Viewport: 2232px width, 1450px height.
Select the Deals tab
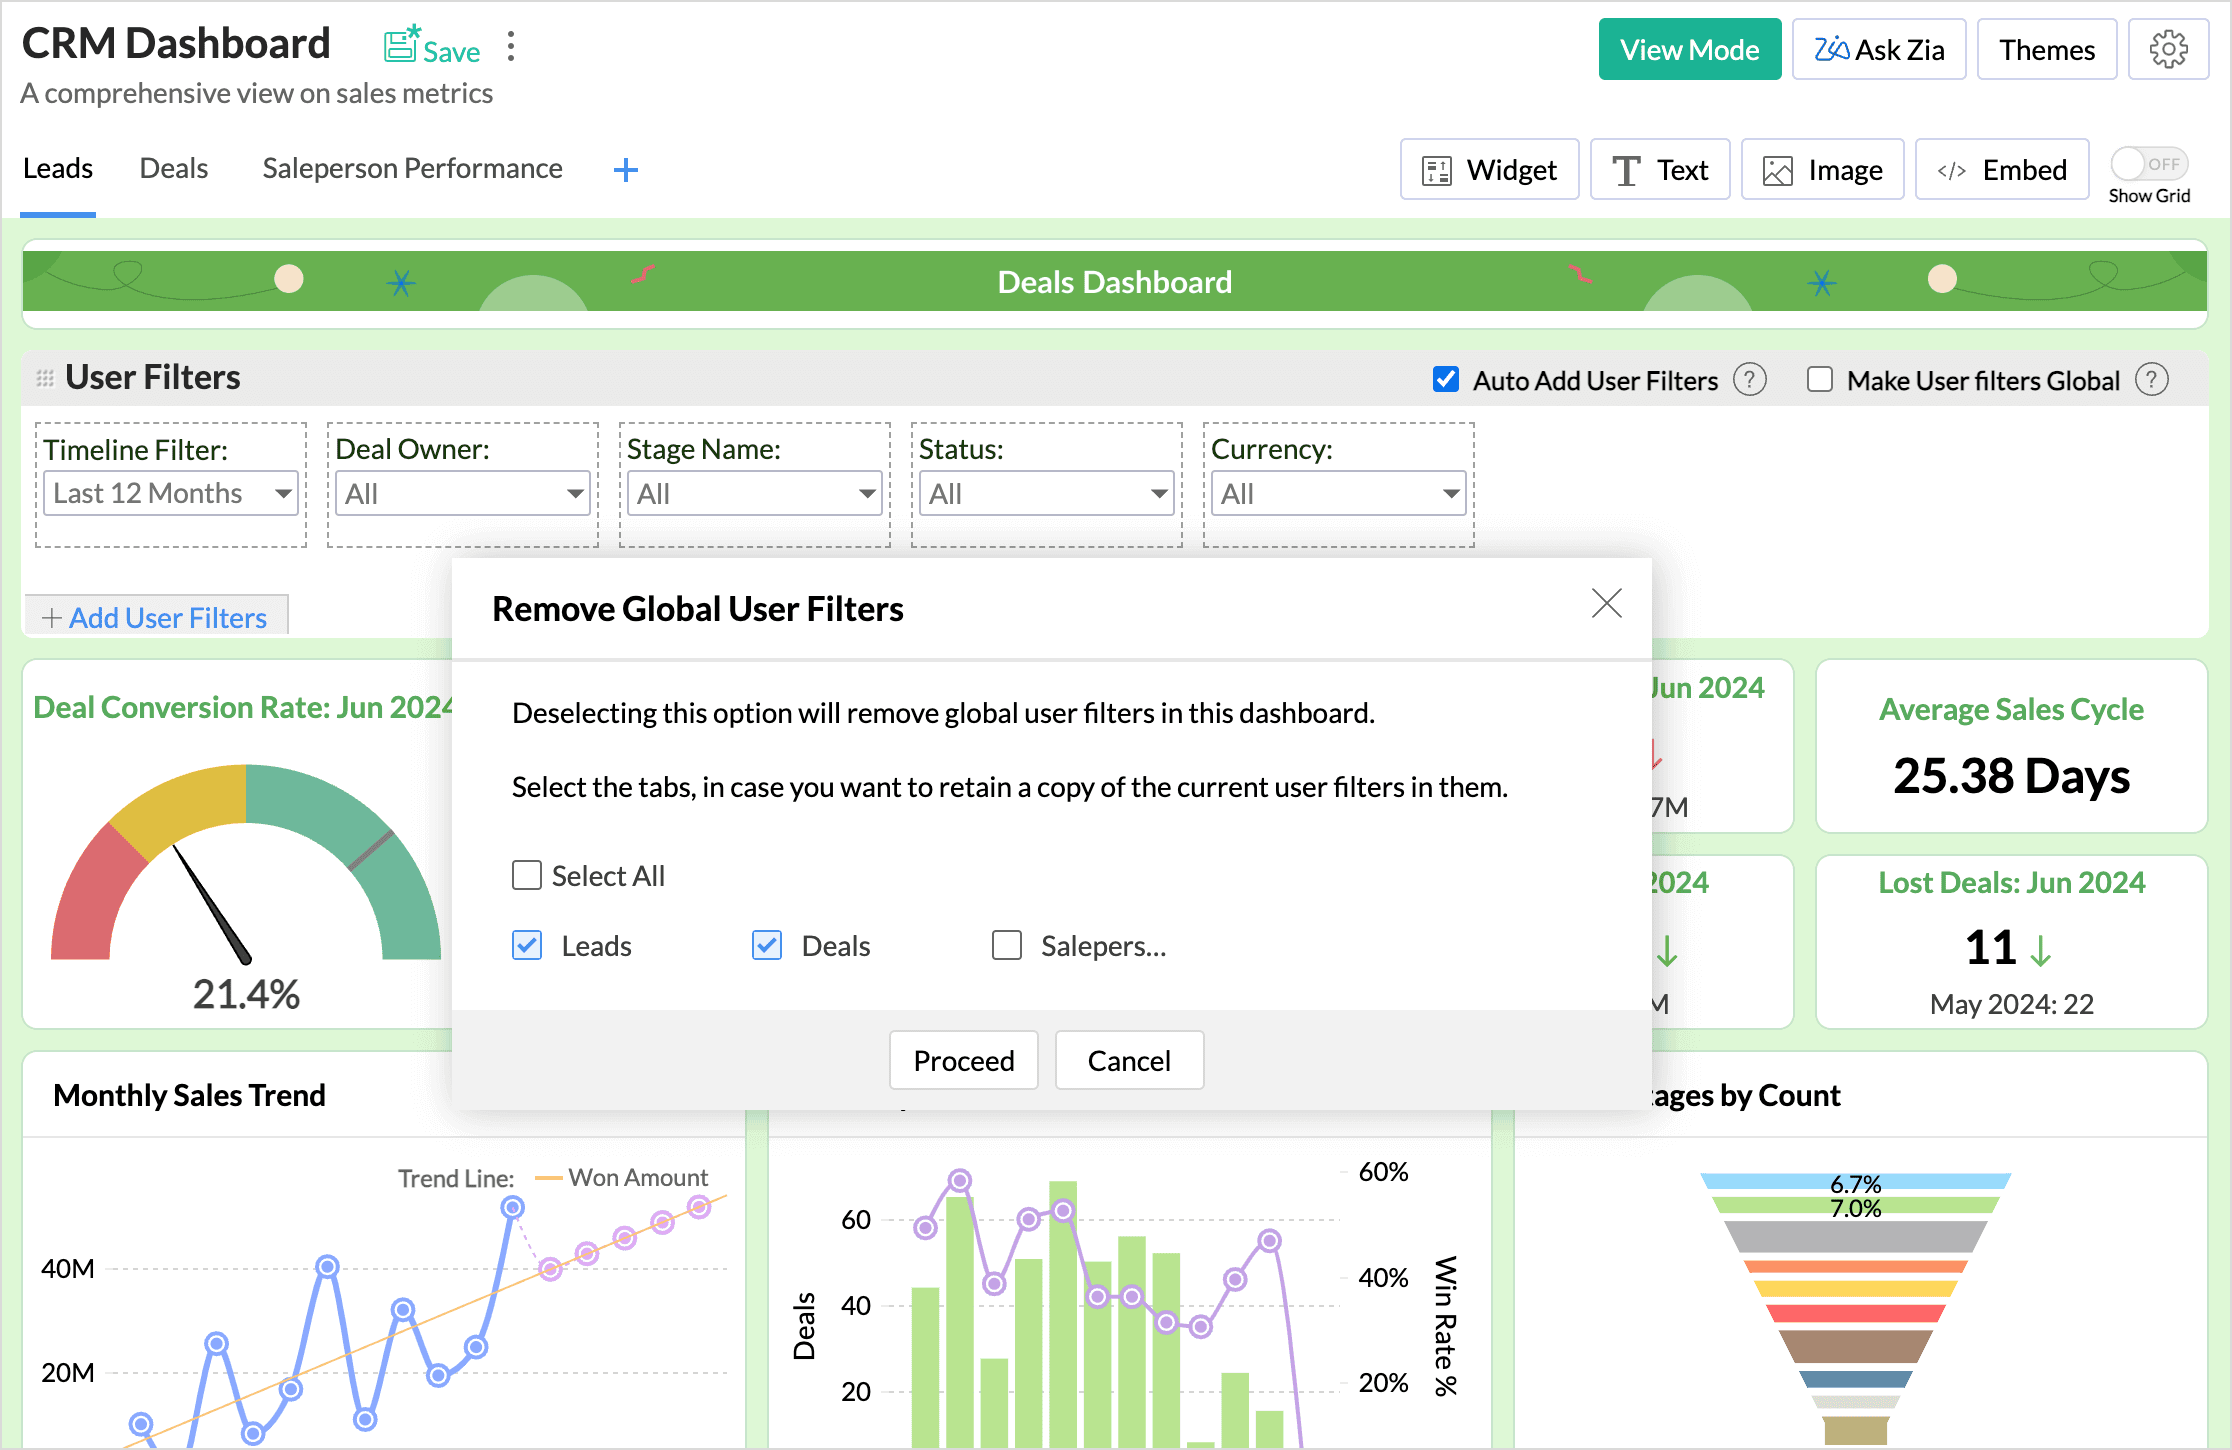[173, 168]
